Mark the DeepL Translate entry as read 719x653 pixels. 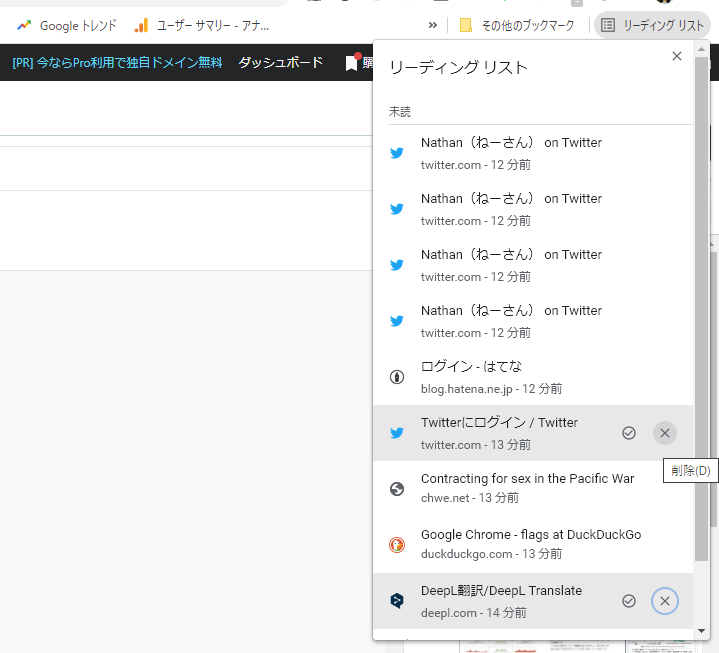(629, 601)
